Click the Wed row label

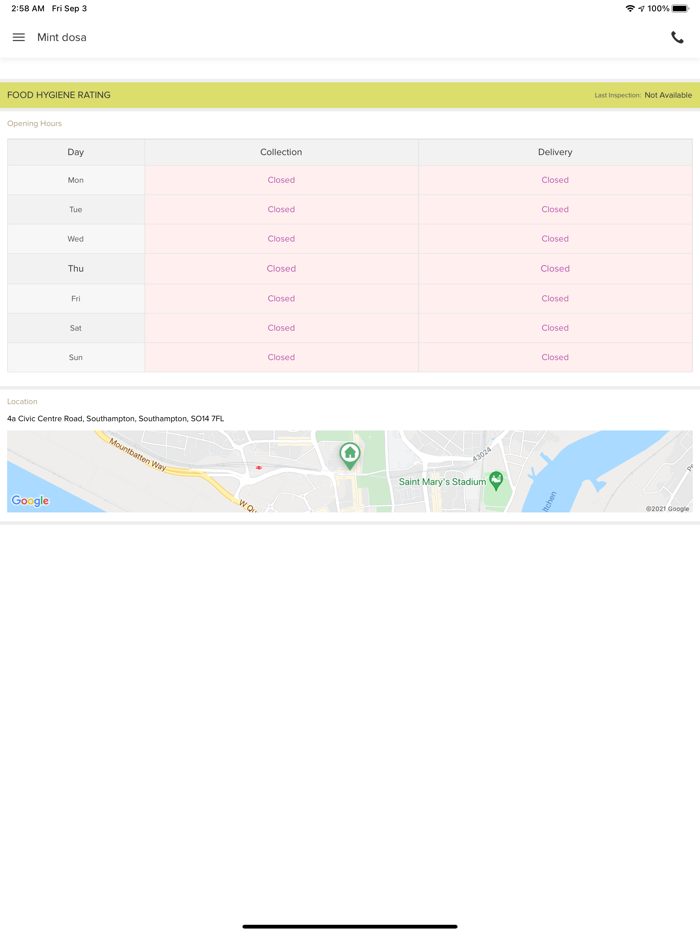pos(76,239)
